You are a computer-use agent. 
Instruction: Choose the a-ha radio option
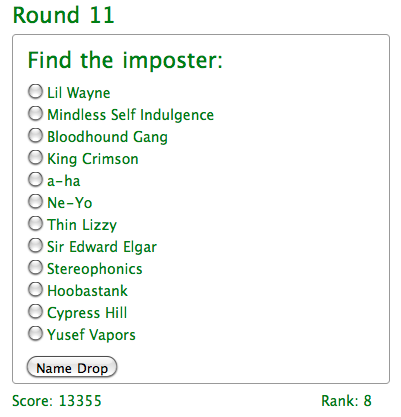tap(35, 179)
